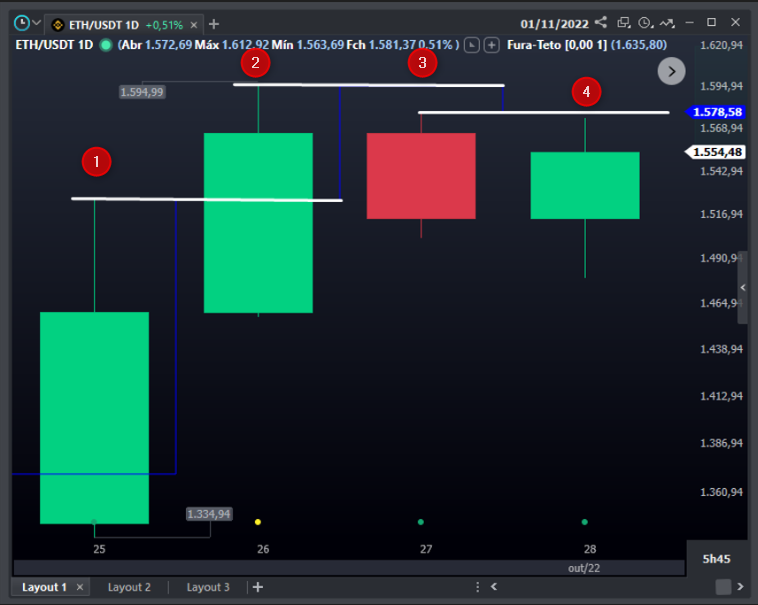The width and height of the screenshot is (758, 605).
Task: Open a new chart tab with plus
Action: tap(214, 23)
